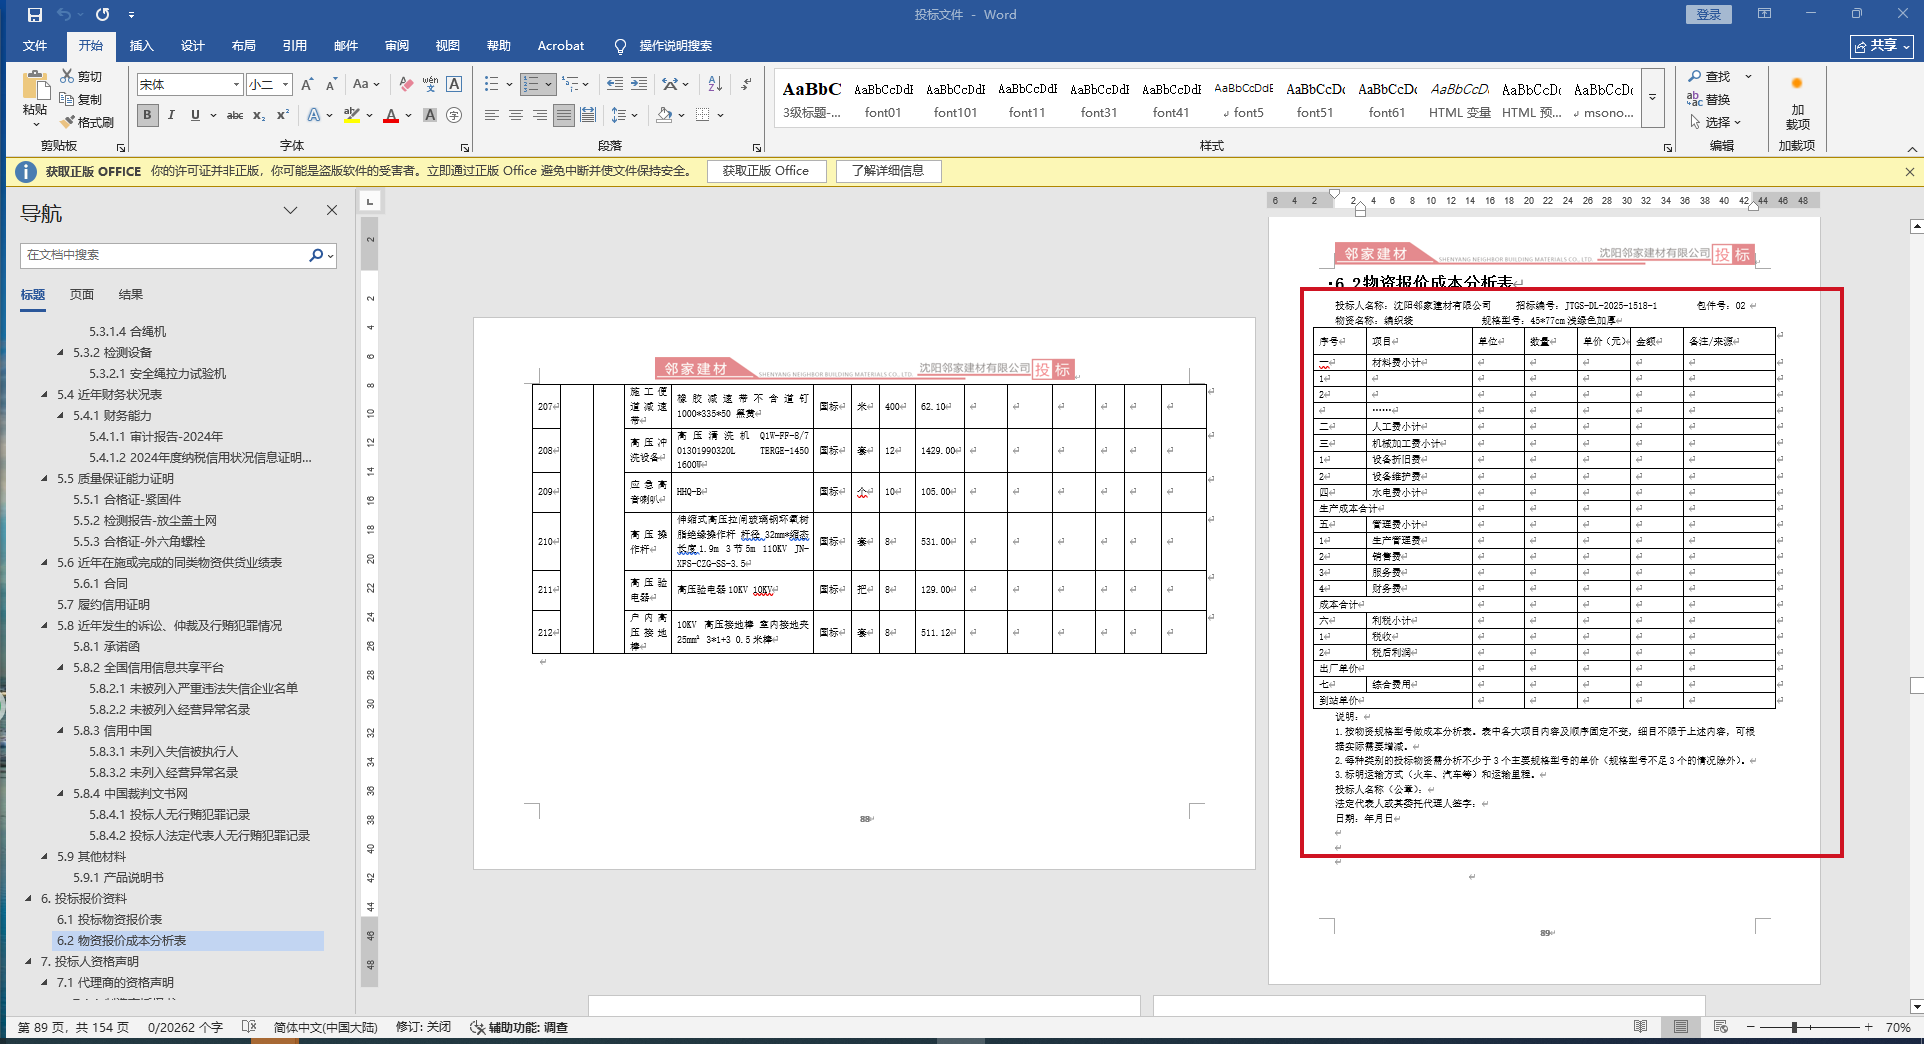Switch navigation pane to 结果 tab
Screen dimensions: 1924x1044
pyautogui.click(x=131, y=295)
